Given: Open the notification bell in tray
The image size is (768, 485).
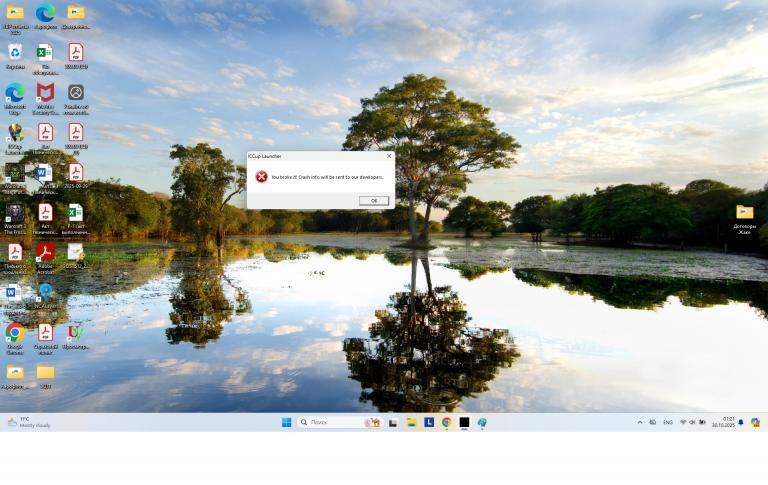Looking at the screenshot, I should pyautogui.click(x=741, y=422).
